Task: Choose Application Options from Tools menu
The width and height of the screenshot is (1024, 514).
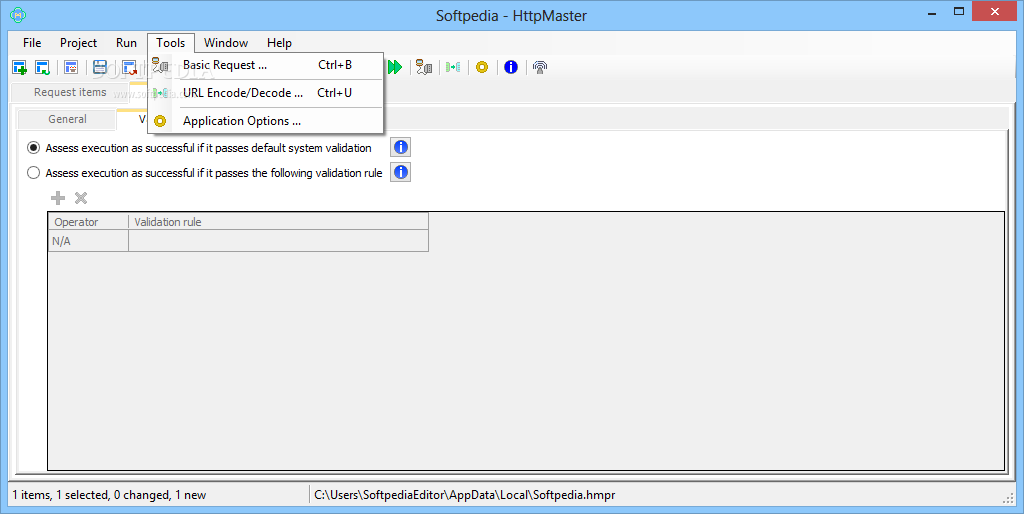Action: 266,121
